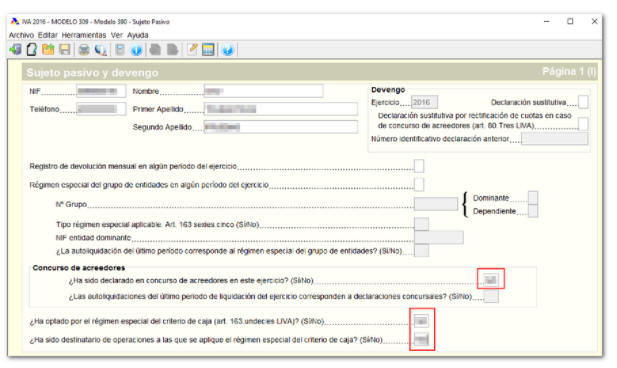Open print preview magnifier icon
This screenshot has width=617, height=368.
click(x=101, y=50)
